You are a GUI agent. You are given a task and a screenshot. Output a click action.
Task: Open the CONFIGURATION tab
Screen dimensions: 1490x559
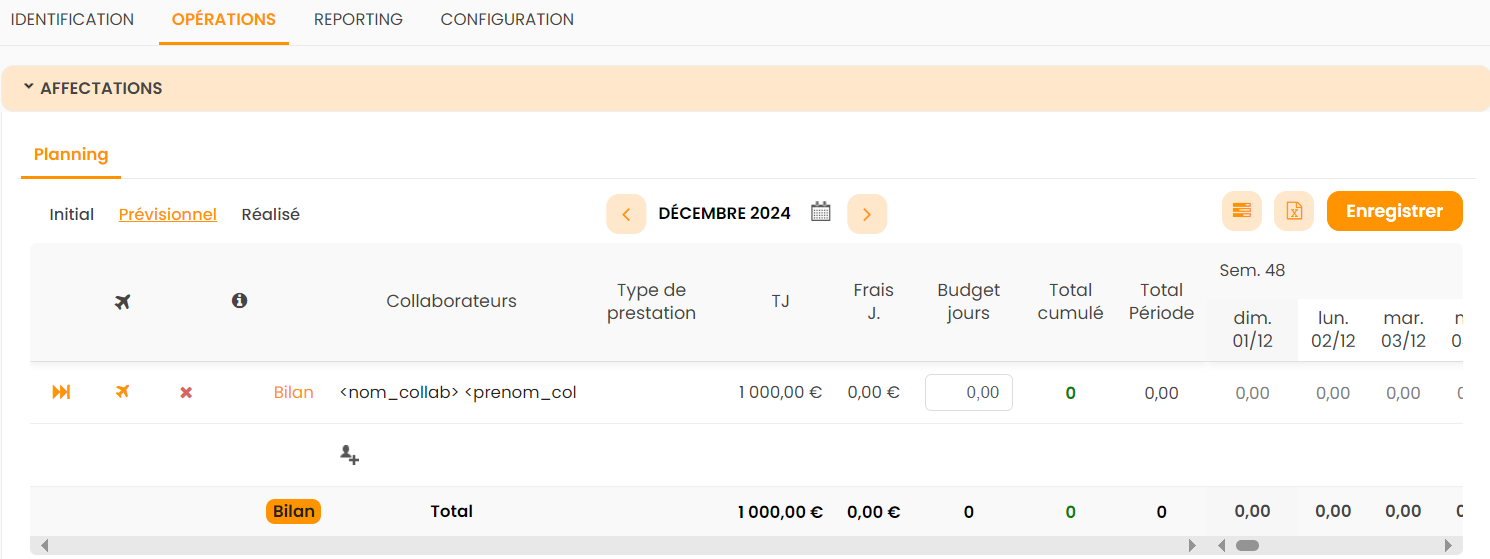pos(507,20)
